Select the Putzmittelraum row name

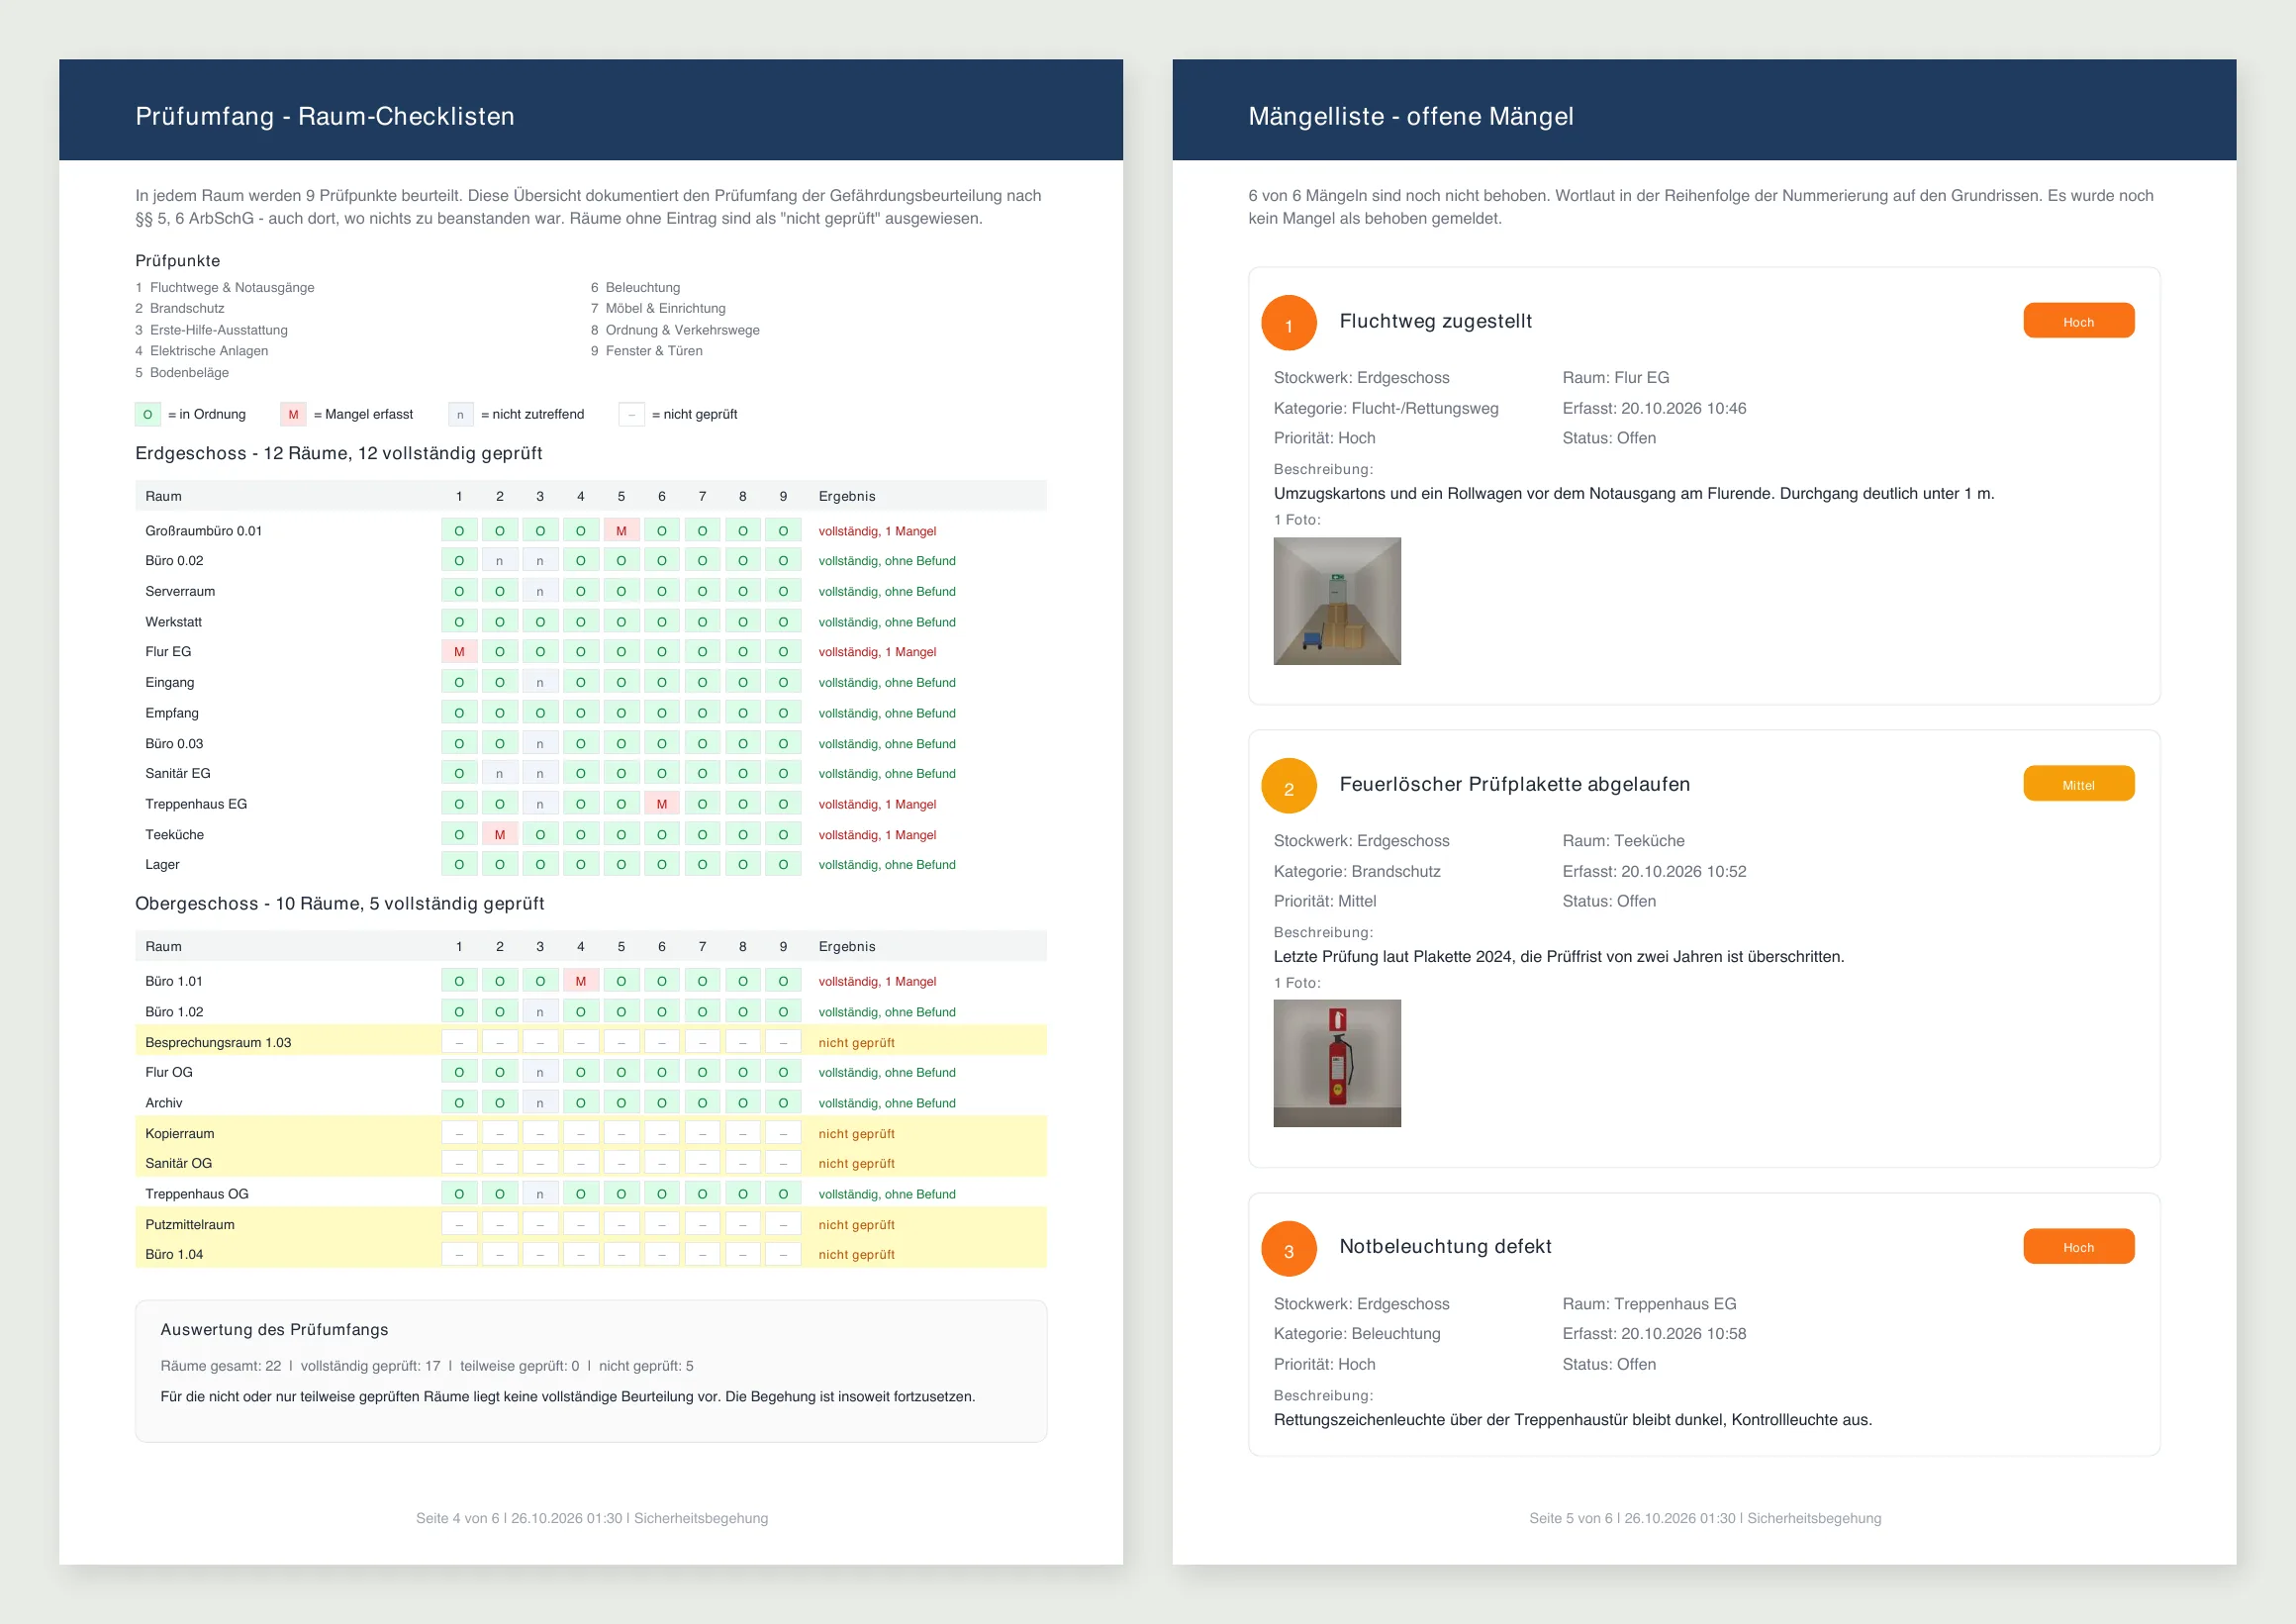pyautogui.click(x=190, y=1224)
